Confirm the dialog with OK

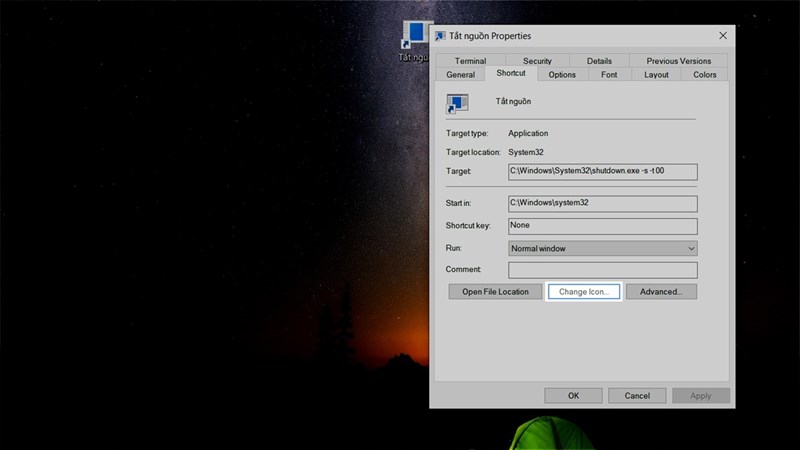573,396
